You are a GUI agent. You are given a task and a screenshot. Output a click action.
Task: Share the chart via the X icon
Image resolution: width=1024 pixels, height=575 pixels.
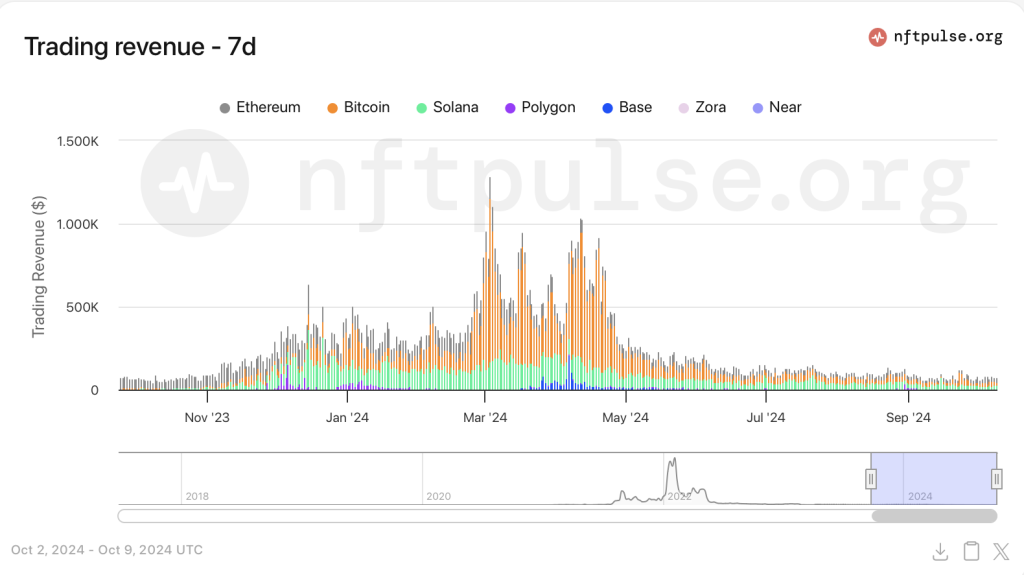(1001, 551)
